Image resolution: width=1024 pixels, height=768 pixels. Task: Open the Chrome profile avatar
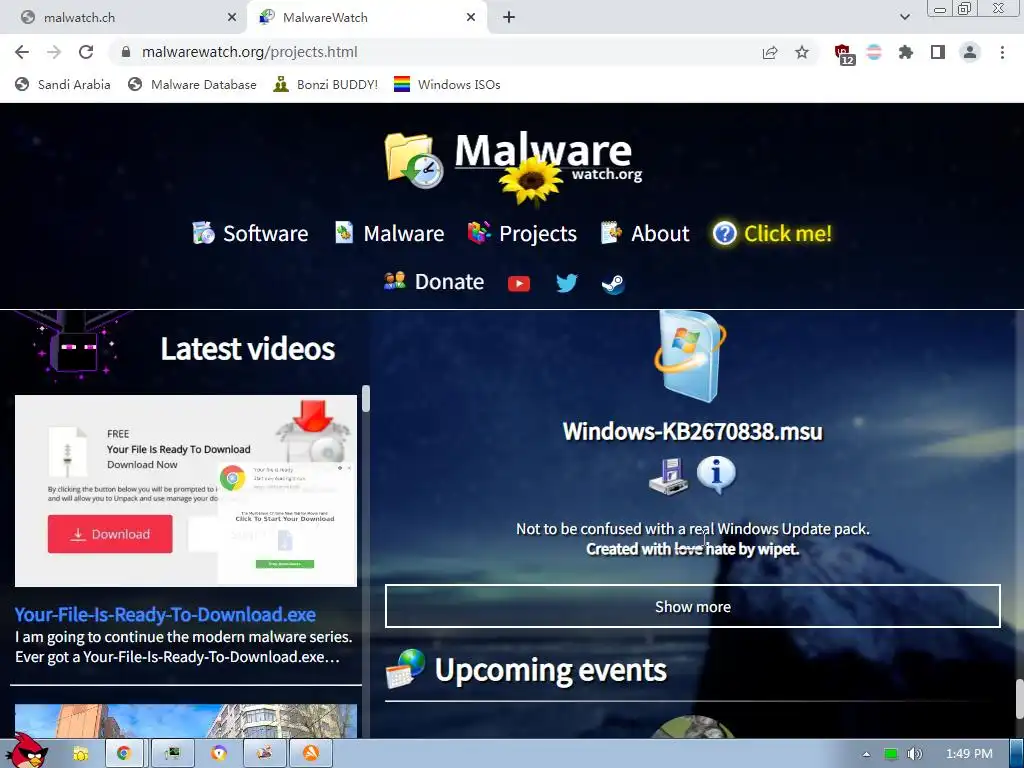[x=970, y=52]
